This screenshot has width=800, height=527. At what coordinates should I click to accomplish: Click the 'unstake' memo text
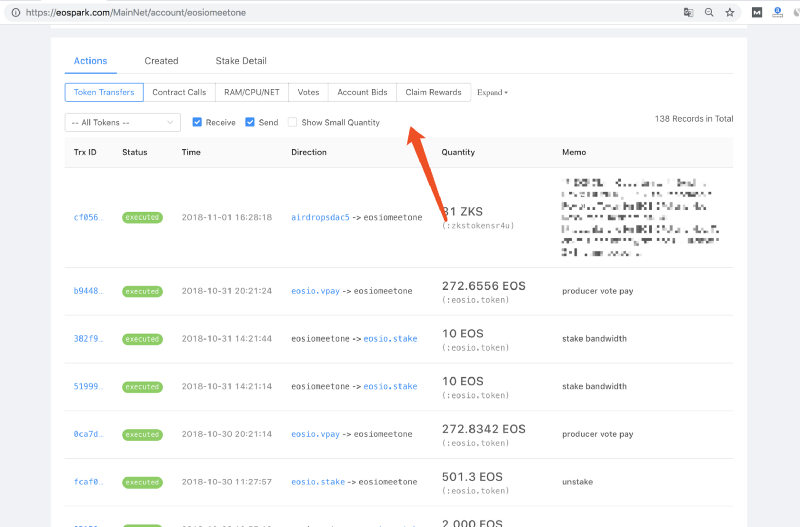578,482
